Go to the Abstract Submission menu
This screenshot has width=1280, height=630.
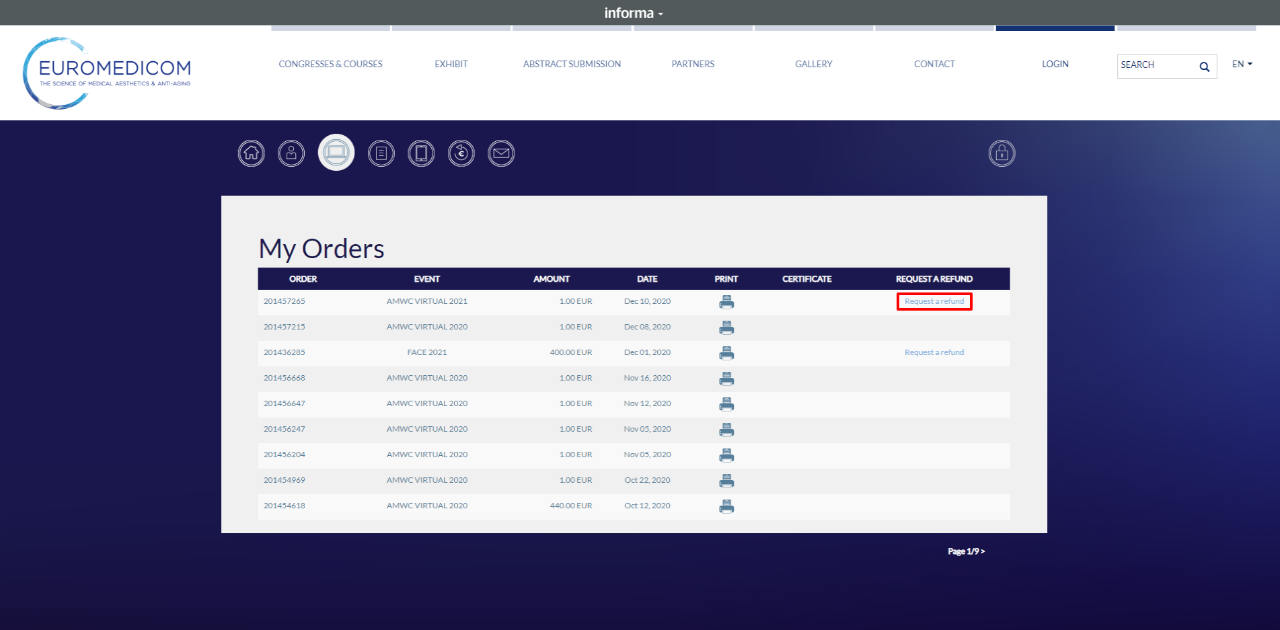click(x=572, y=64)
